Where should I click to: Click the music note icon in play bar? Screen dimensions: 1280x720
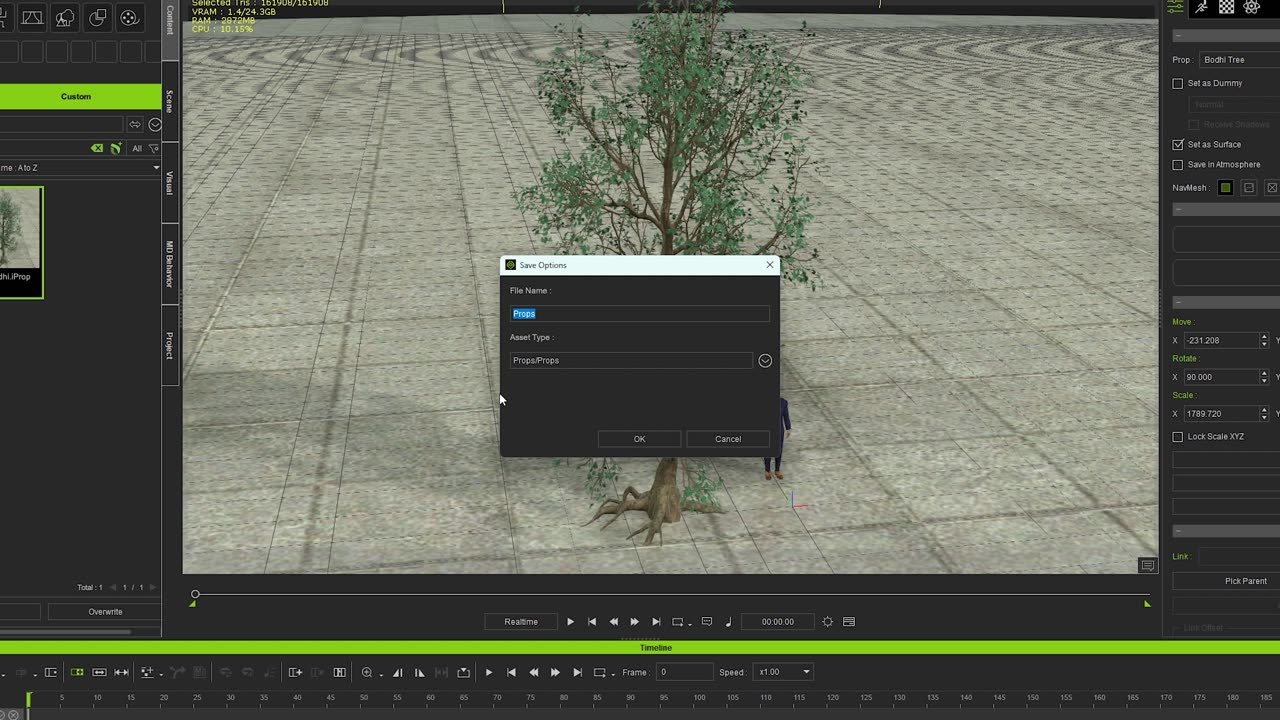[728, 622]
